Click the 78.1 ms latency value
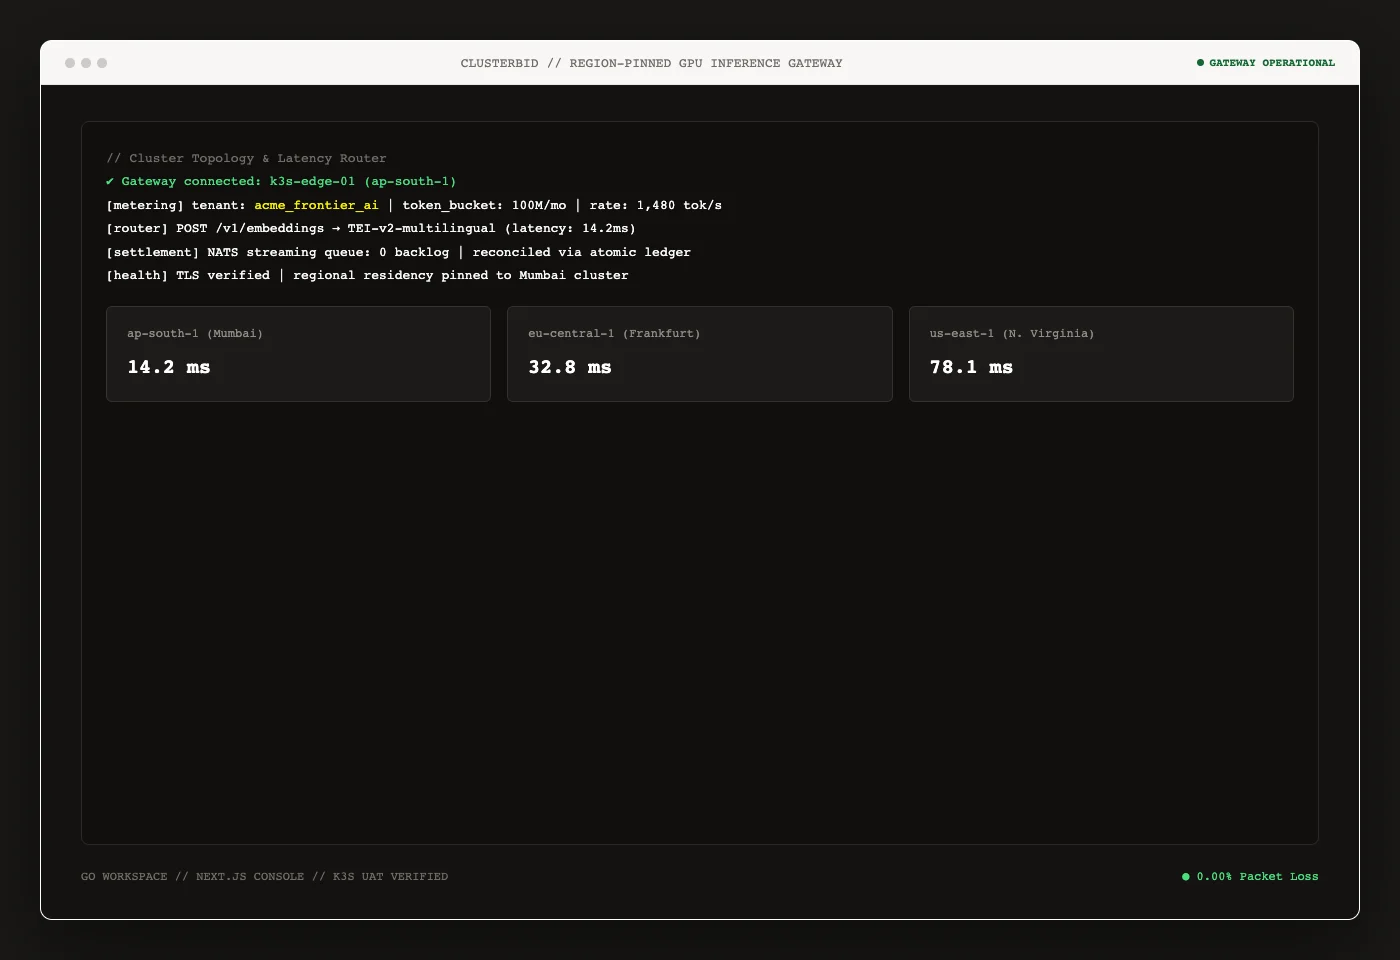The image size is (1400, 960). [x=971, y=367]
